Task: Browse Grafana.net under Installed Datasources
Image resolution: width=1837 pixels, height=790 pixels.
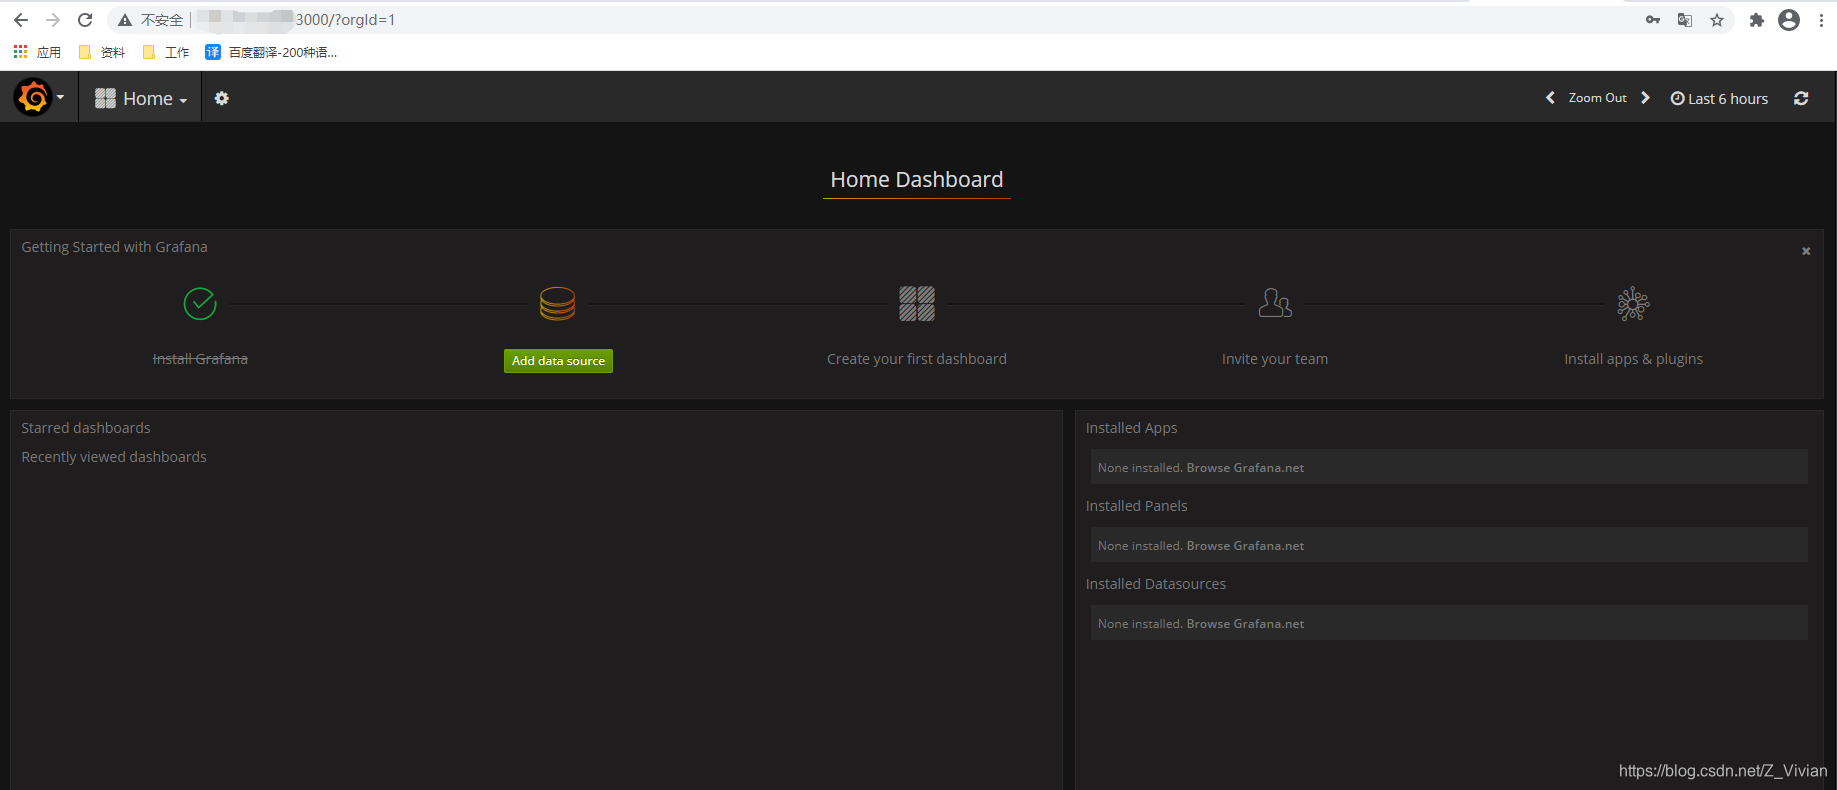Action: (1245, 624)
